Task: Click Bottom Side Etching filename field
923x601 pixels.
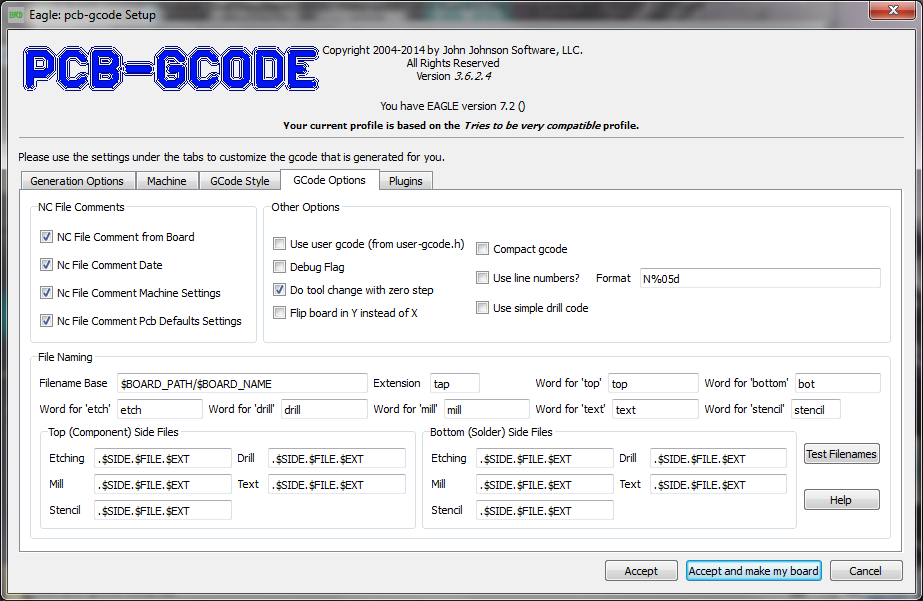Action: point(544,459)
